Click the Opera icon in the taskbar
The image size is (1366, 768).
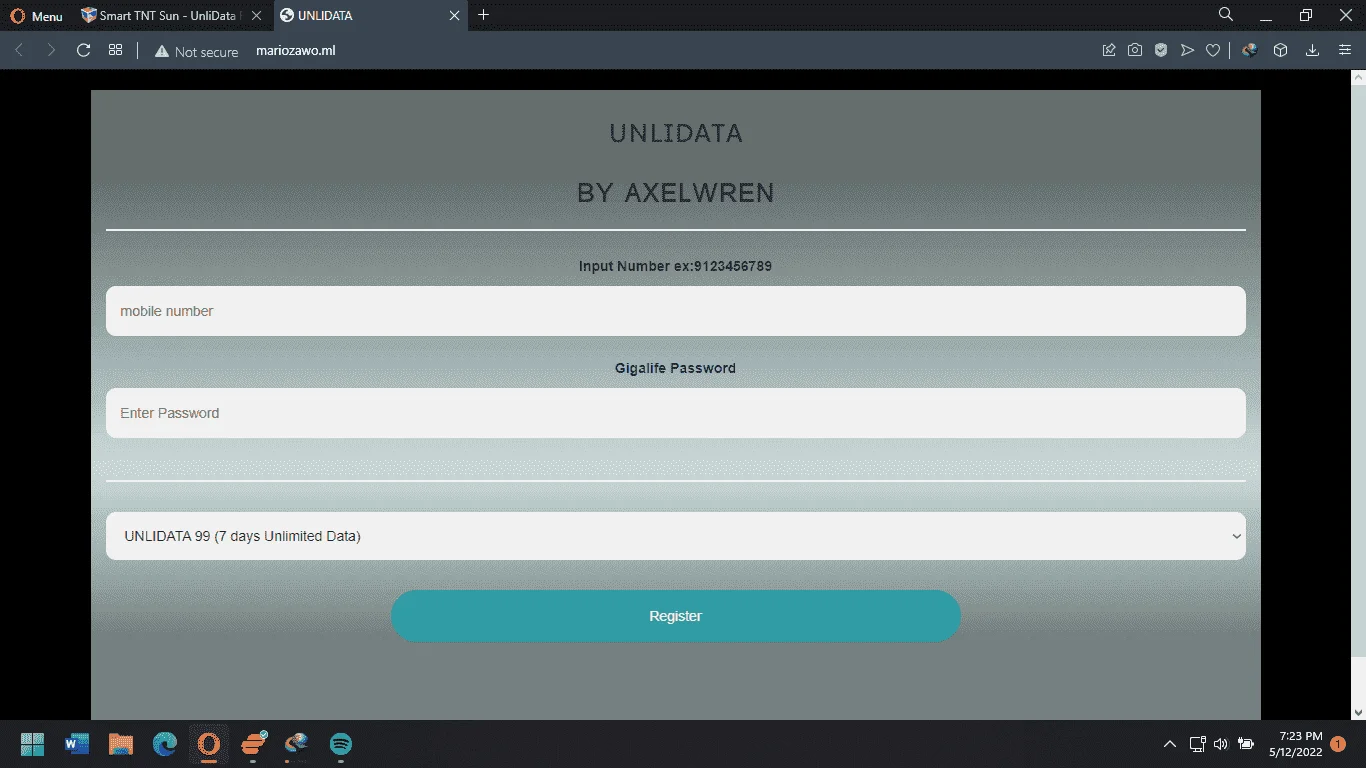[209, 744]
